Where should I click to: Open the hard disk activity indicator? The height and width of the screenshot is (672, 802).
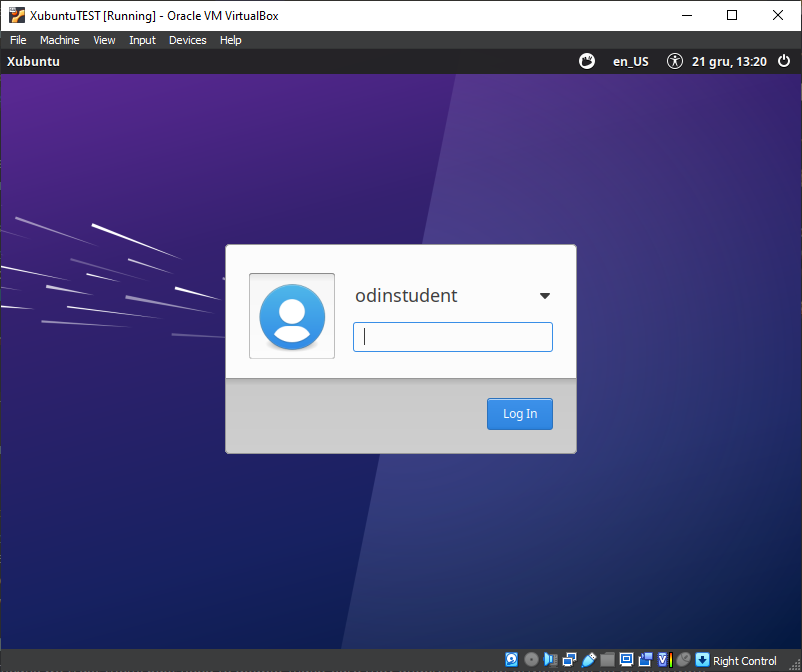511,660
